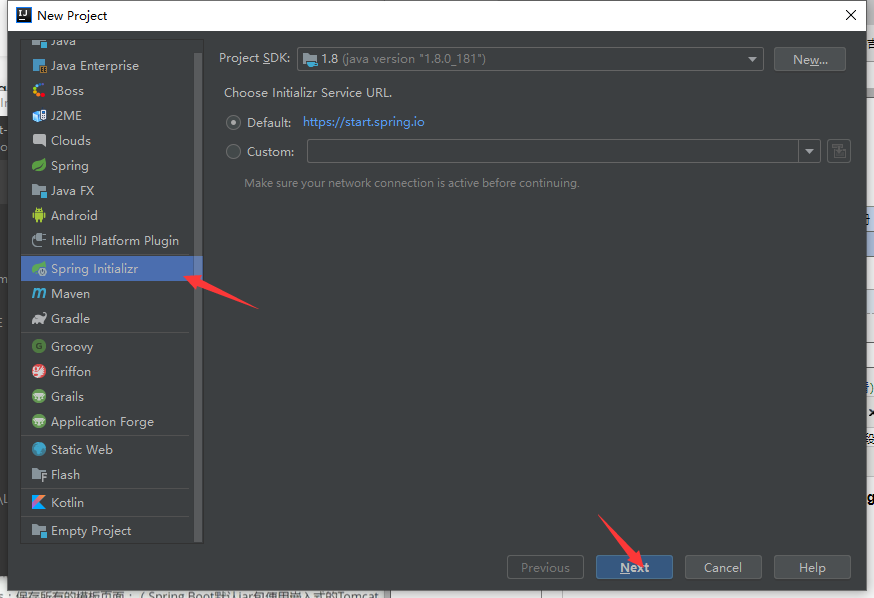Expand the Custom URL history dropdown arrow
The image size is (874, 598).
click(809, 151)
